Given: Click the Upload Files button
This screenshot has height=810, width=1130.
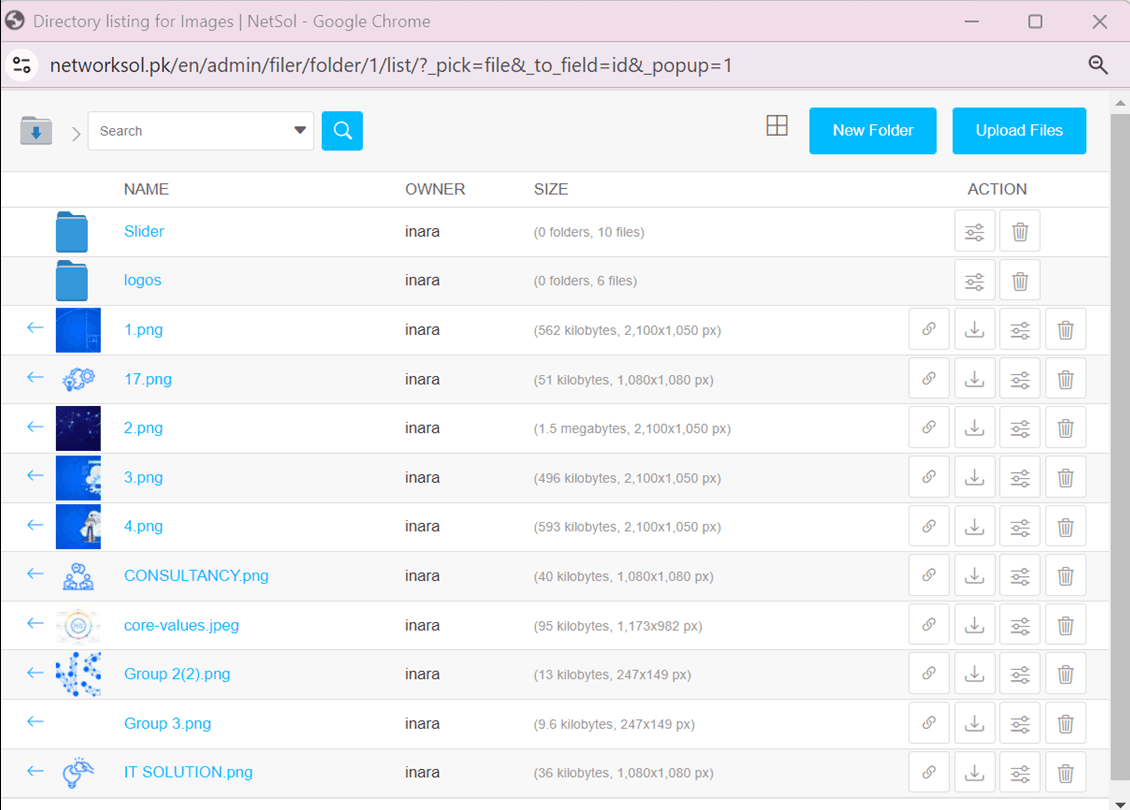Looking at the screenshot, I should (x=1019, y=130).
